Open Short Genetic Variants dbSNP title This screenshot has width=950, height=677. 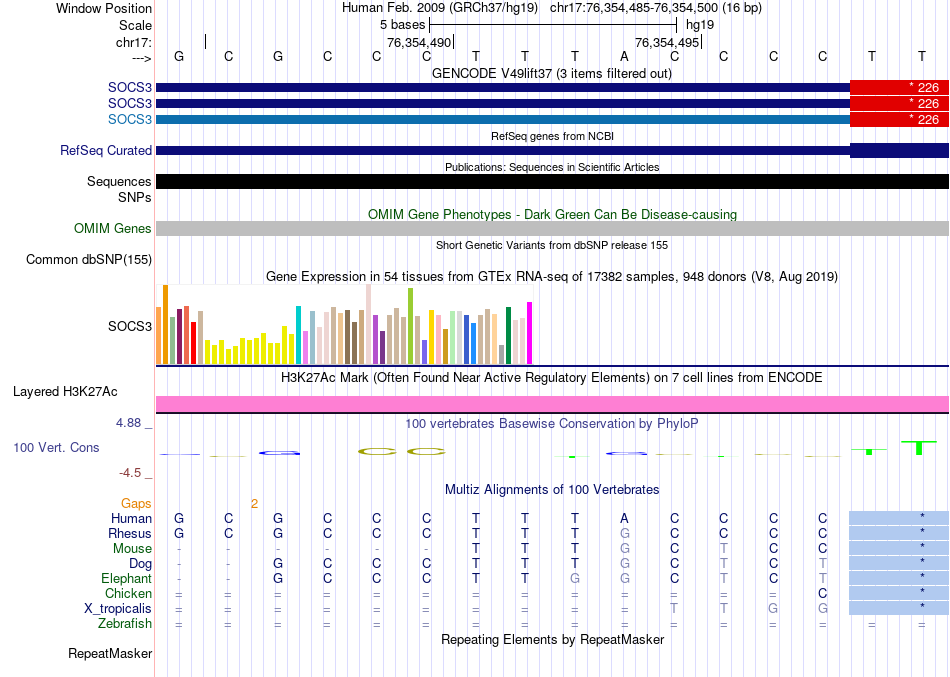coord(552,245)
